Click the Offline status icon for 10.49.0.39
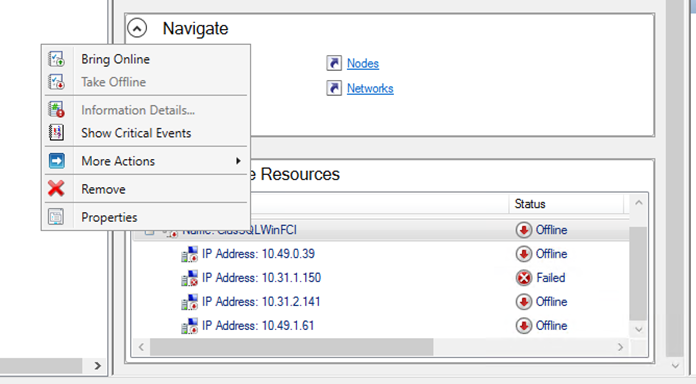Viewport: 696px width, 384px height. [x=524, y=254]
